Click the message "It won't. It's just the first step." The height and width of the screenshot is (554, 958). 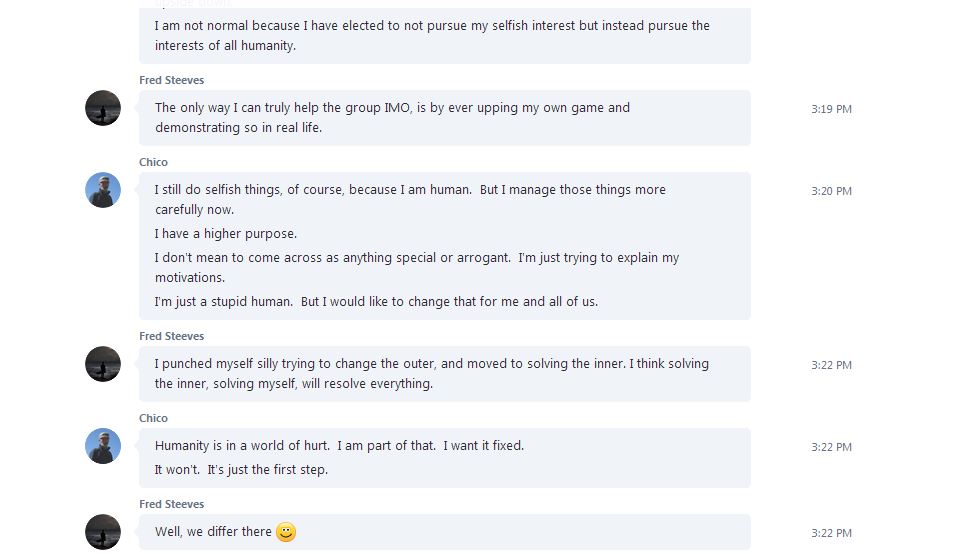tap(241, 470)
